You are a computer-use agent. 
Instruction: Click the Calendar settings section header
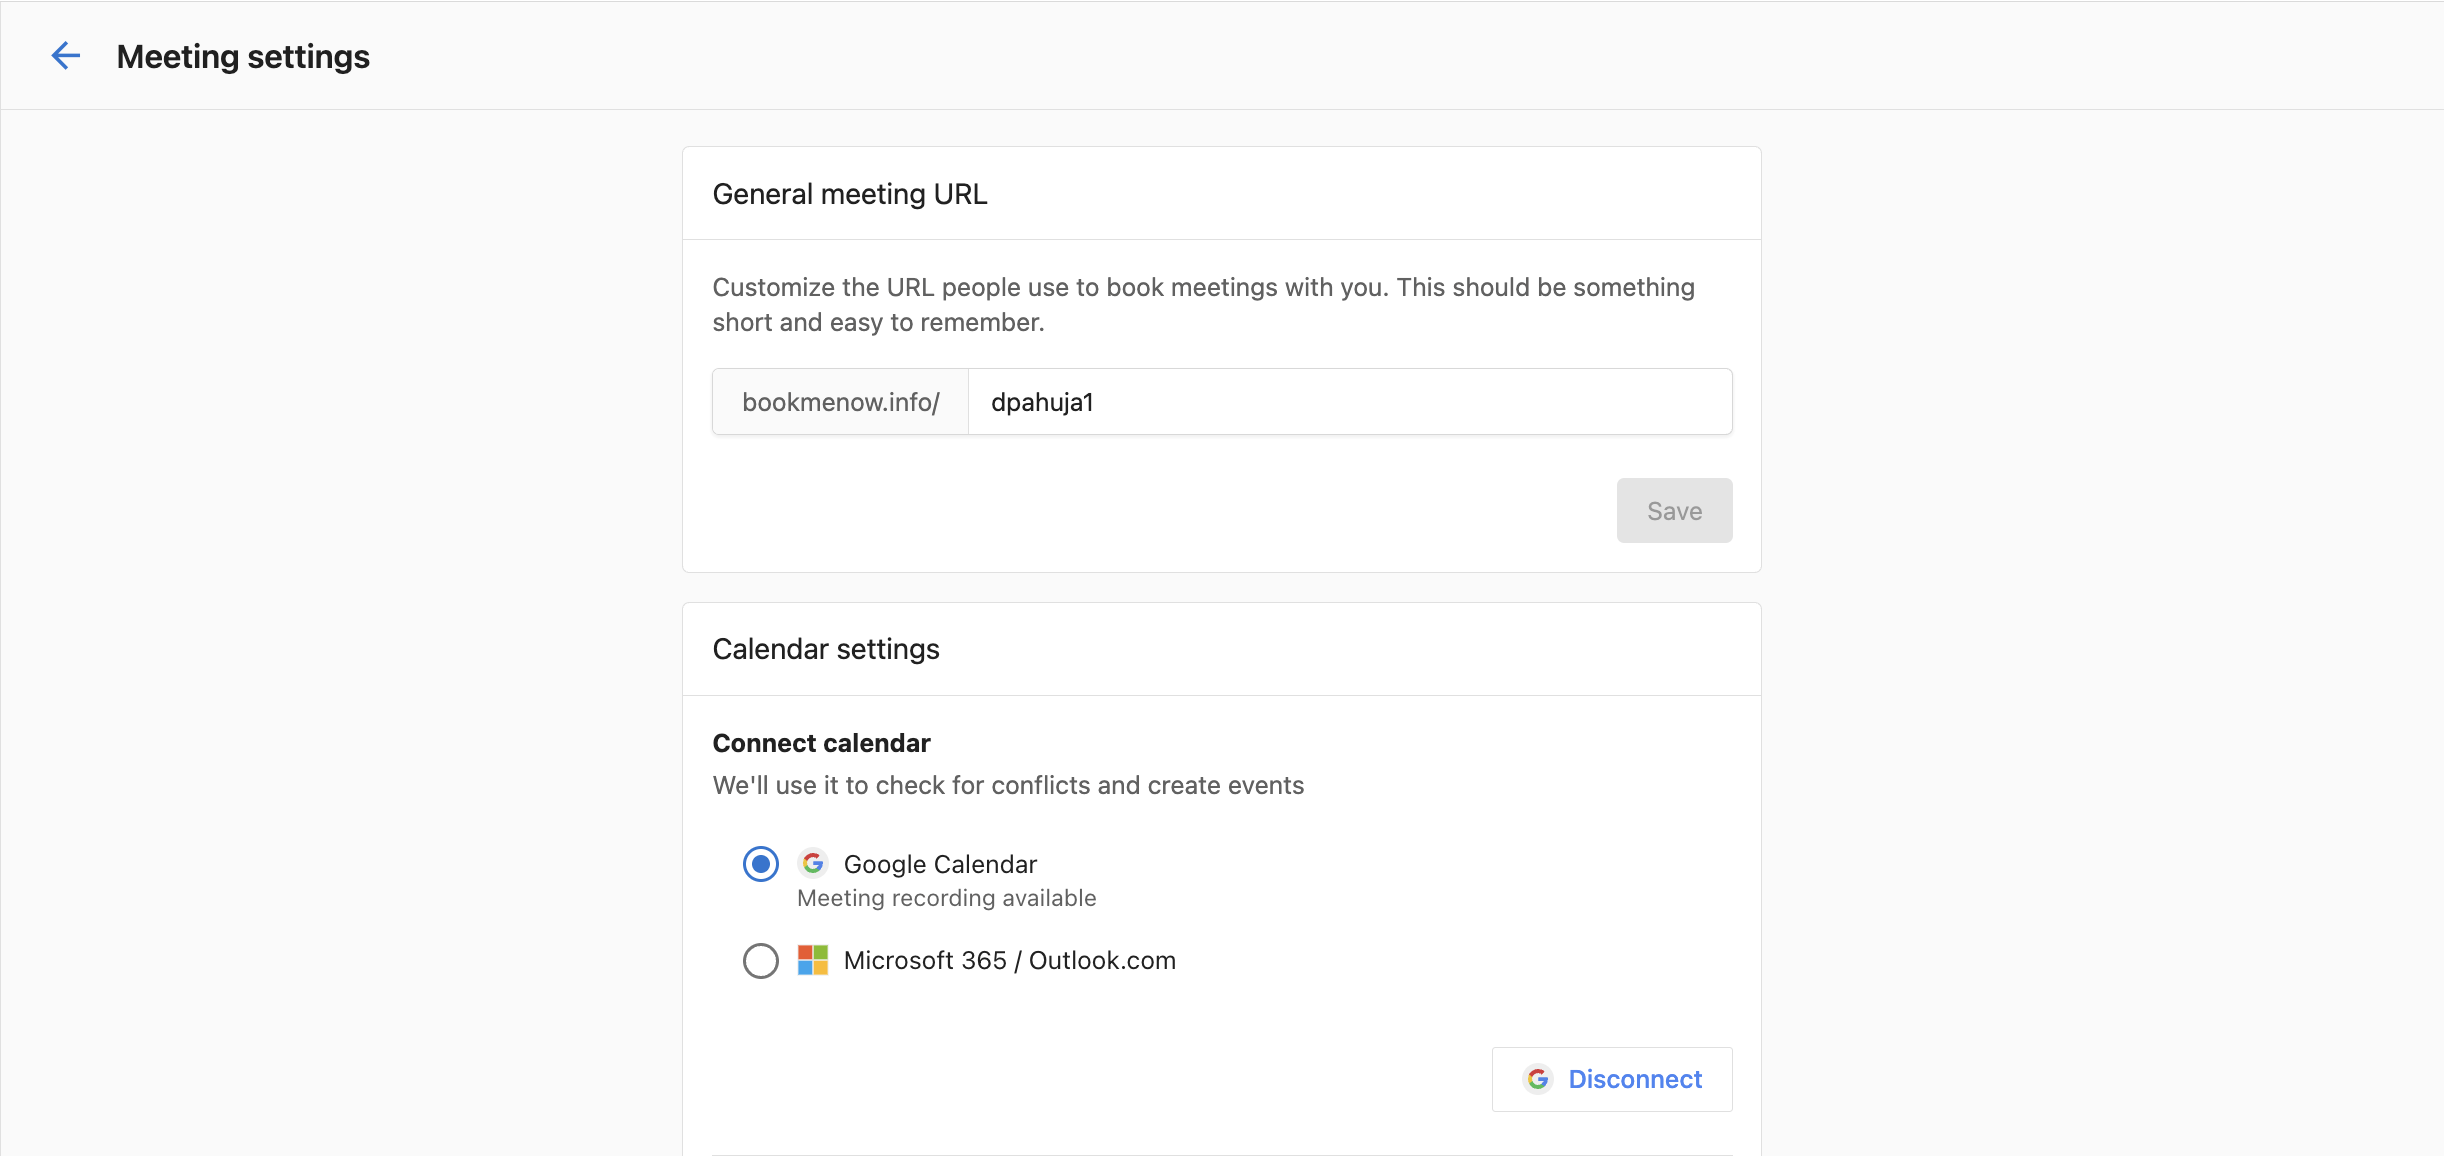(825, 648)
